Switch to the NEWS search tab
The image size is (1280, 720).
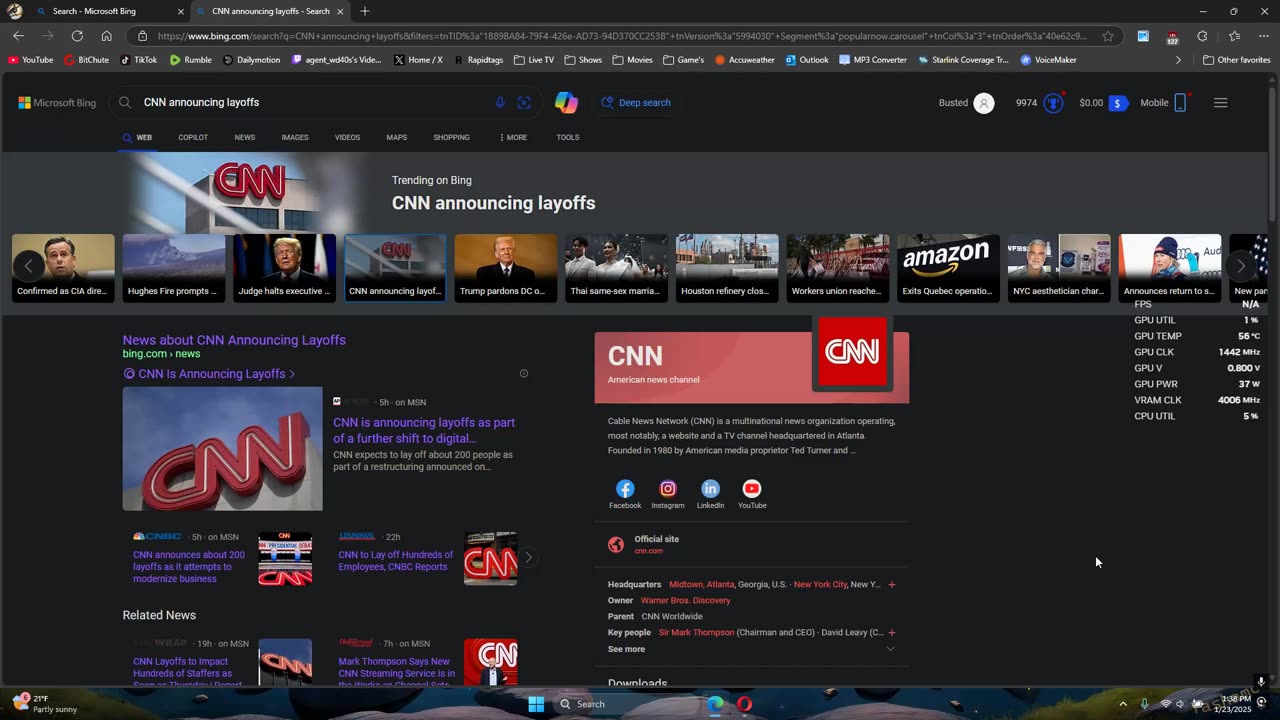point(245,137)
